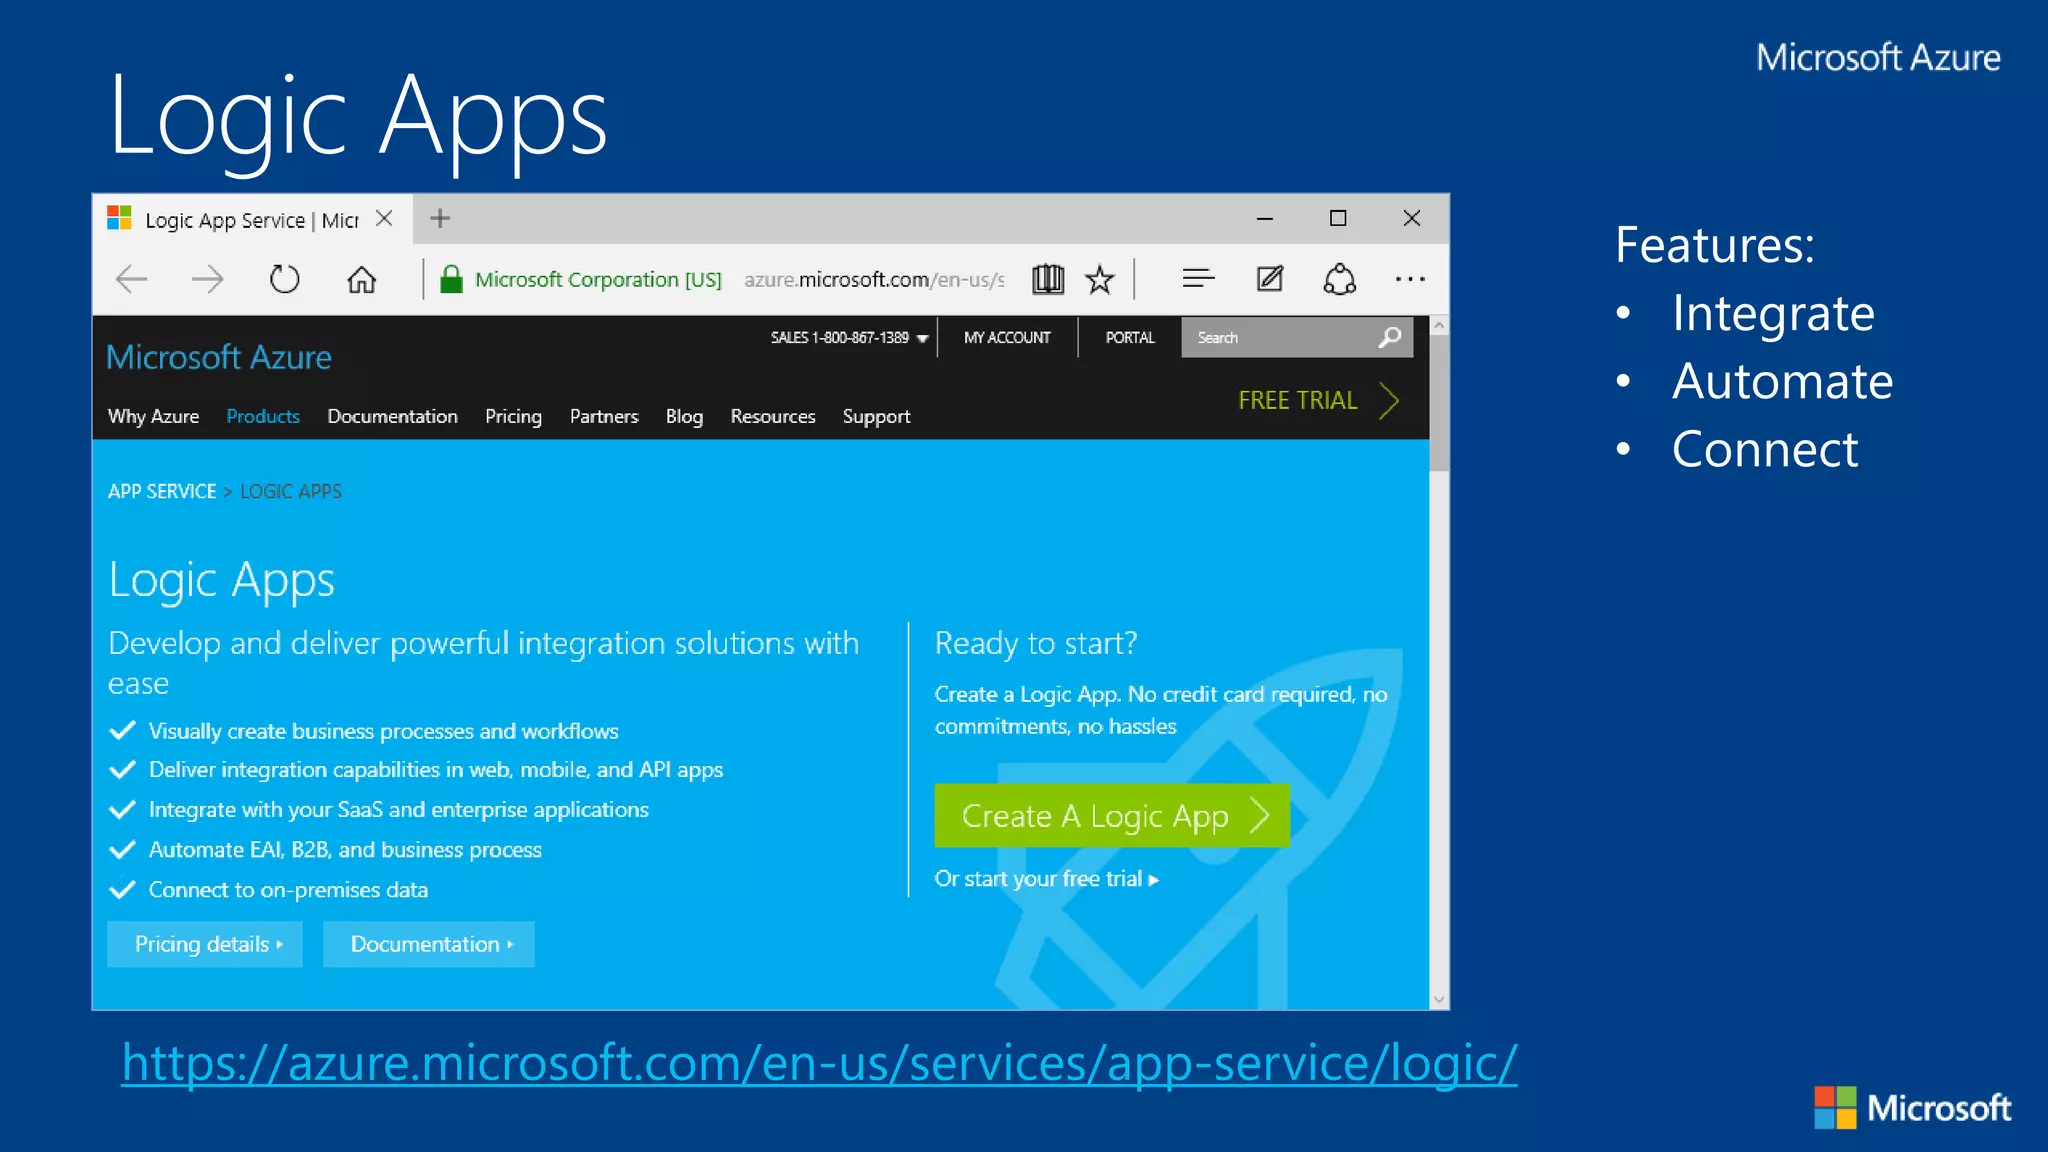Click the chevron next to FREE TRIAL
This screenshot has width=2048, height=1152.
click(x=1389, y=400)
